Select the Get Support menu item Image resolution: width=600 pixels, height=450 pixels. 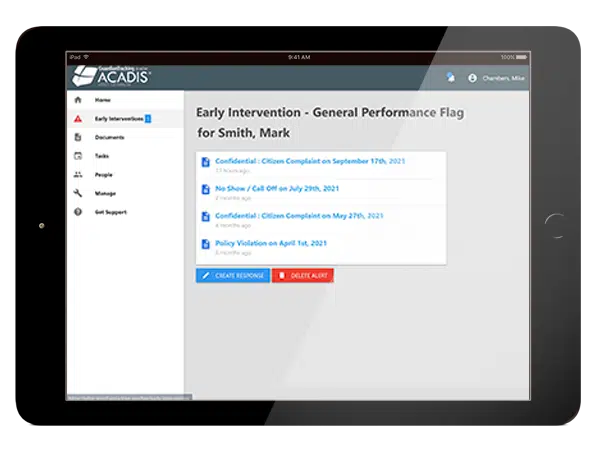pyautogui.click(x=111, y=212)
